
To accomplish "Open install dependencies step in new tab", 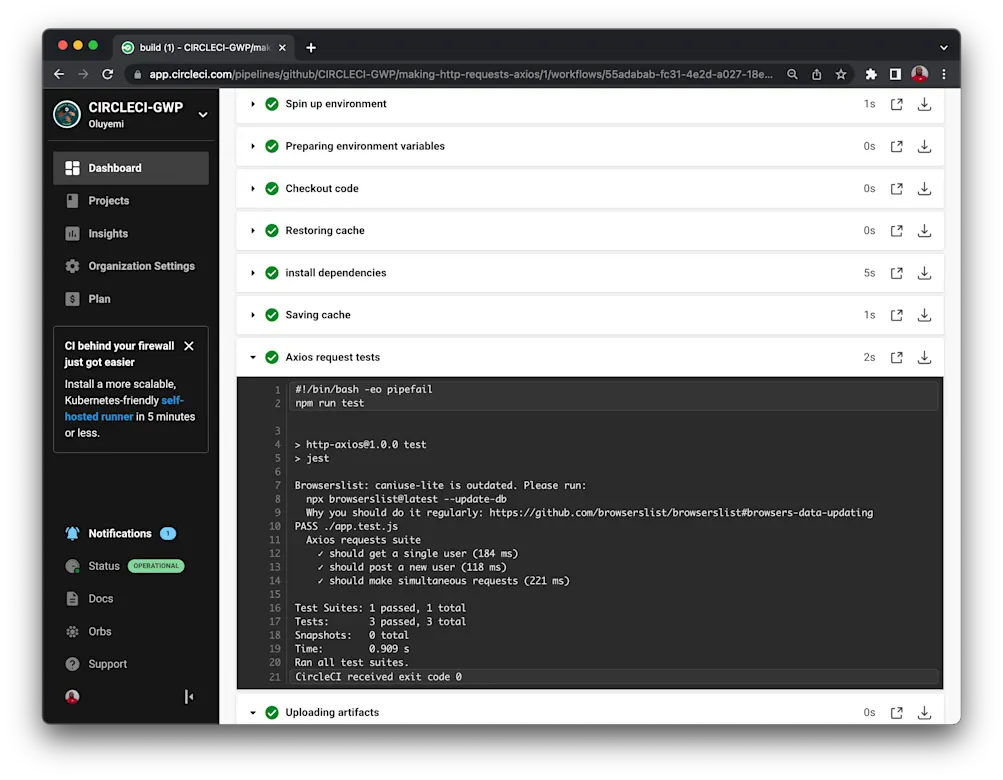I will (896, 272).
